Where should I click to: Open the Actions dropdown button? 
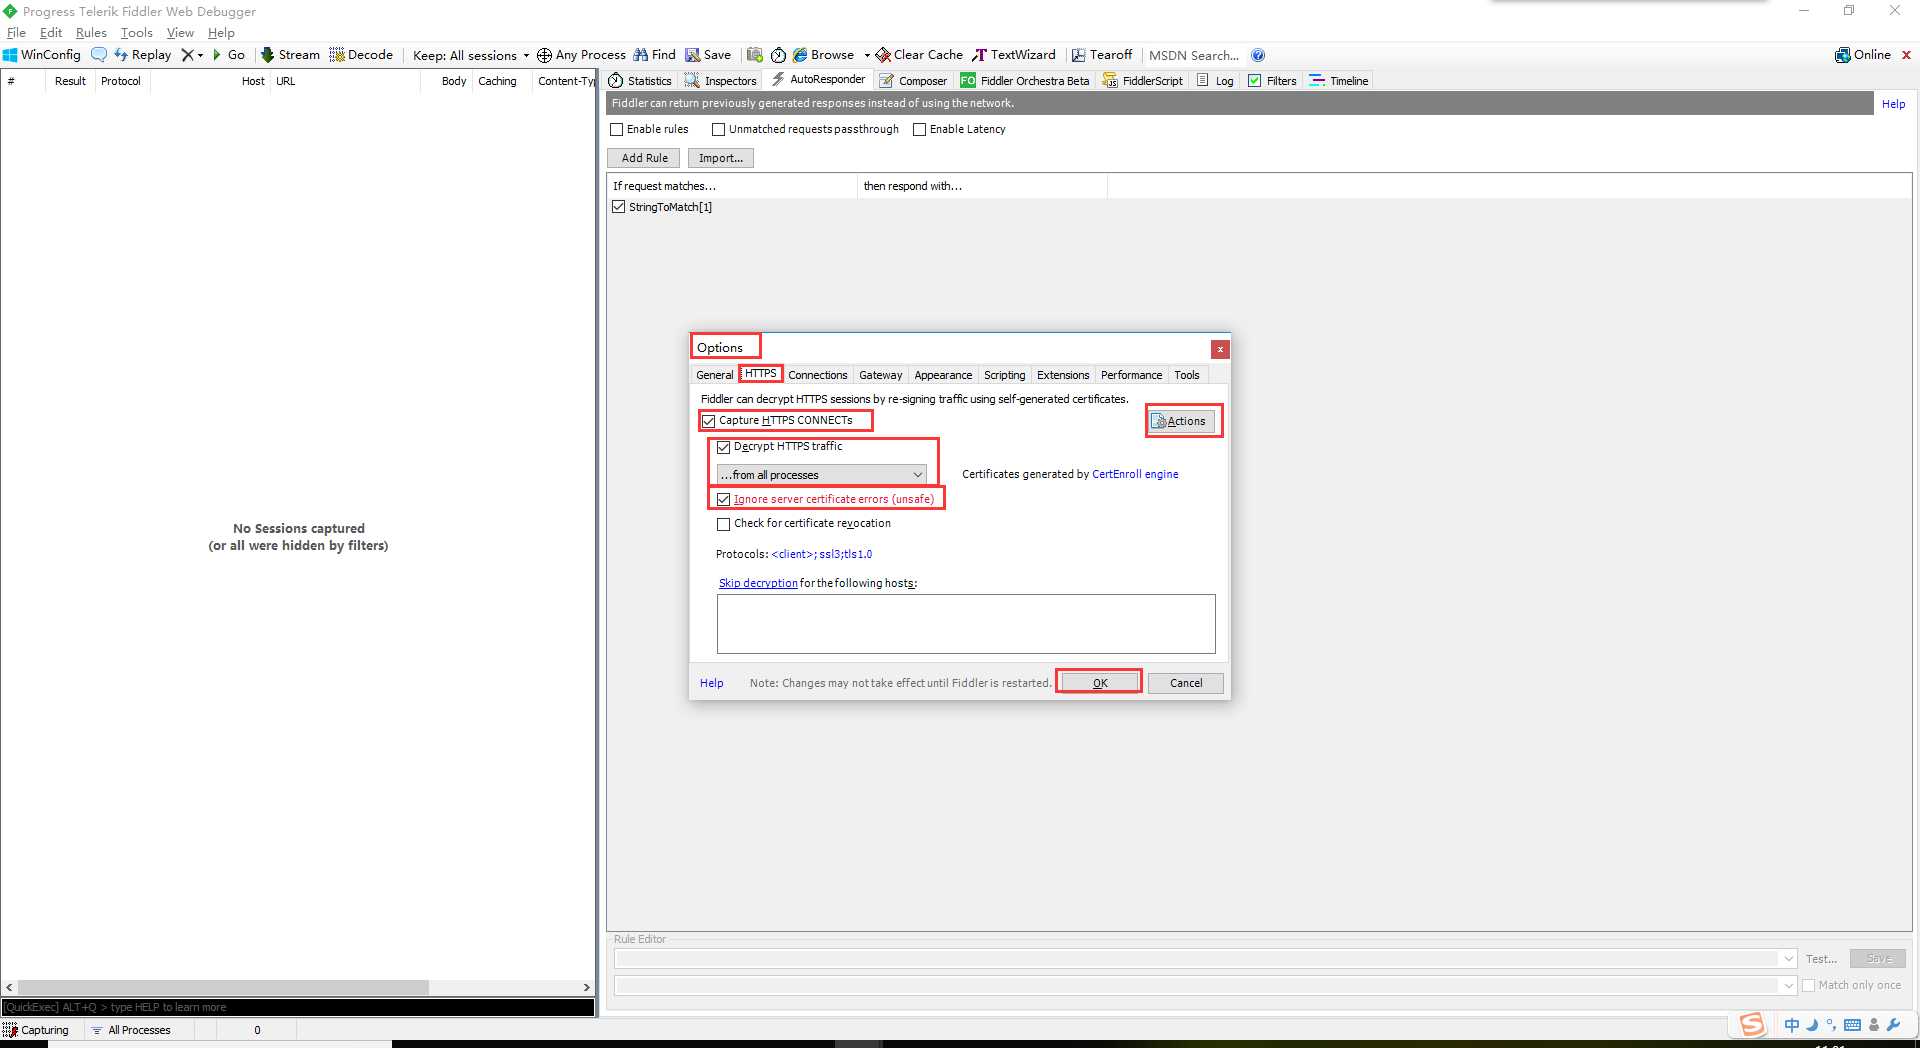1180,421
